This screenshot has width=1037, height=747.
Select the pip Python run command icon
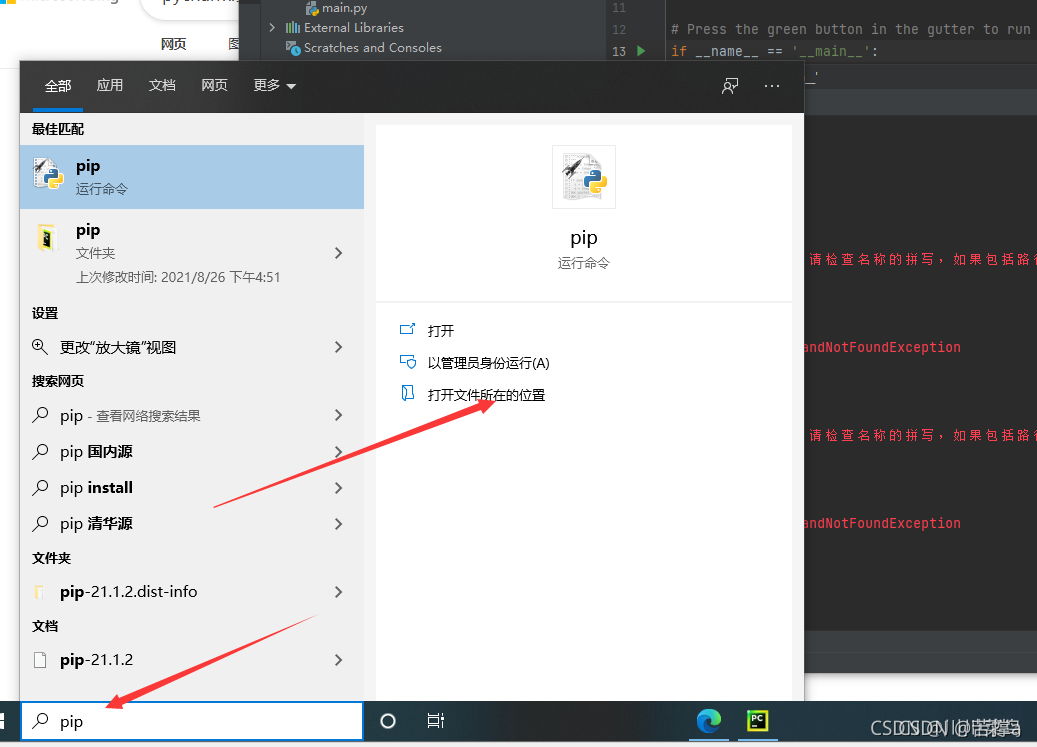pos(48,175)
